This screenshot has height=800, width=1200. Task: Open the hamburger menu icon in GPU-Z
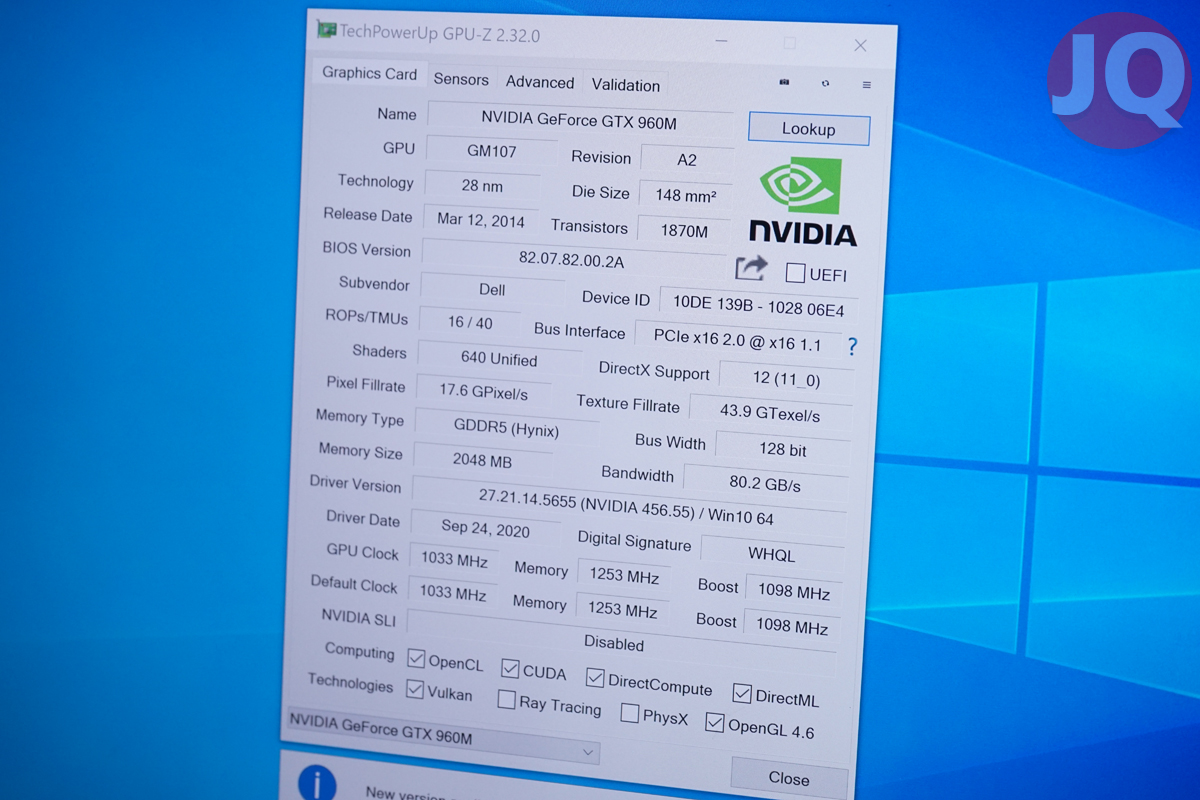pyautogui.click(x=866, y=85)
